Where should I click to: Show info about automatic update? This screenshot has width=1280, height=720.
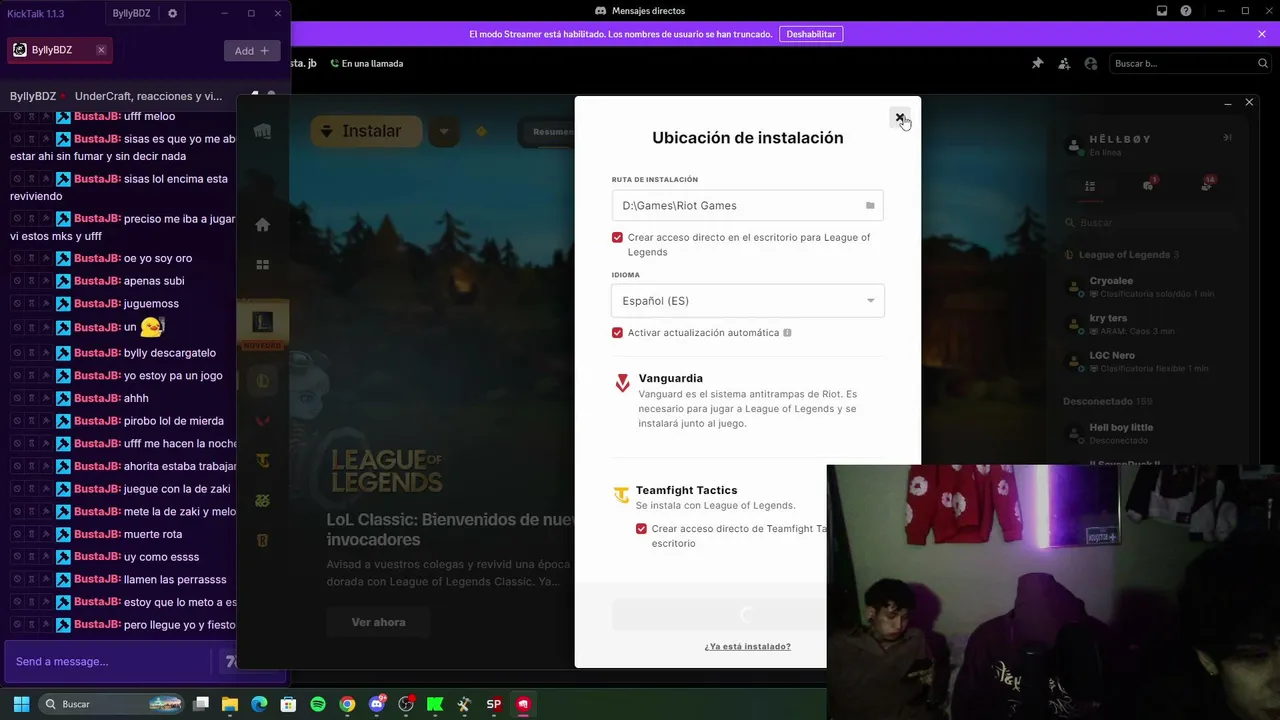(787, 333)
